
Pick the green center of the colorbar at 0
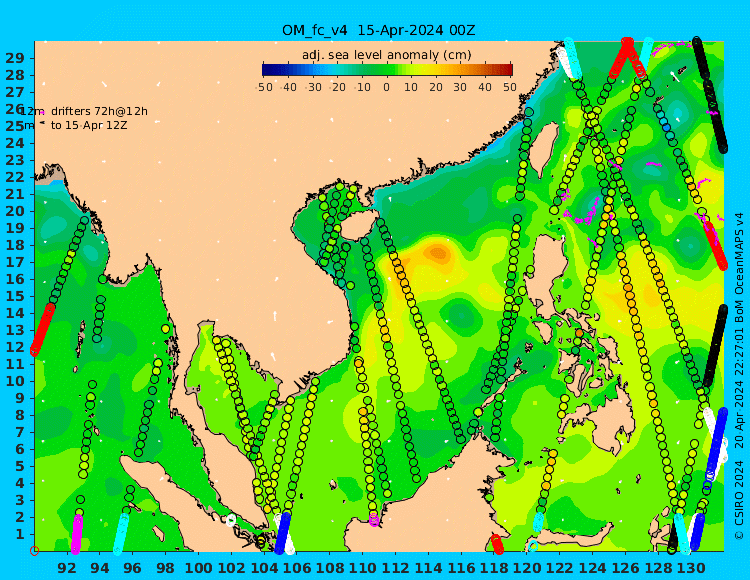click(386, 70)
